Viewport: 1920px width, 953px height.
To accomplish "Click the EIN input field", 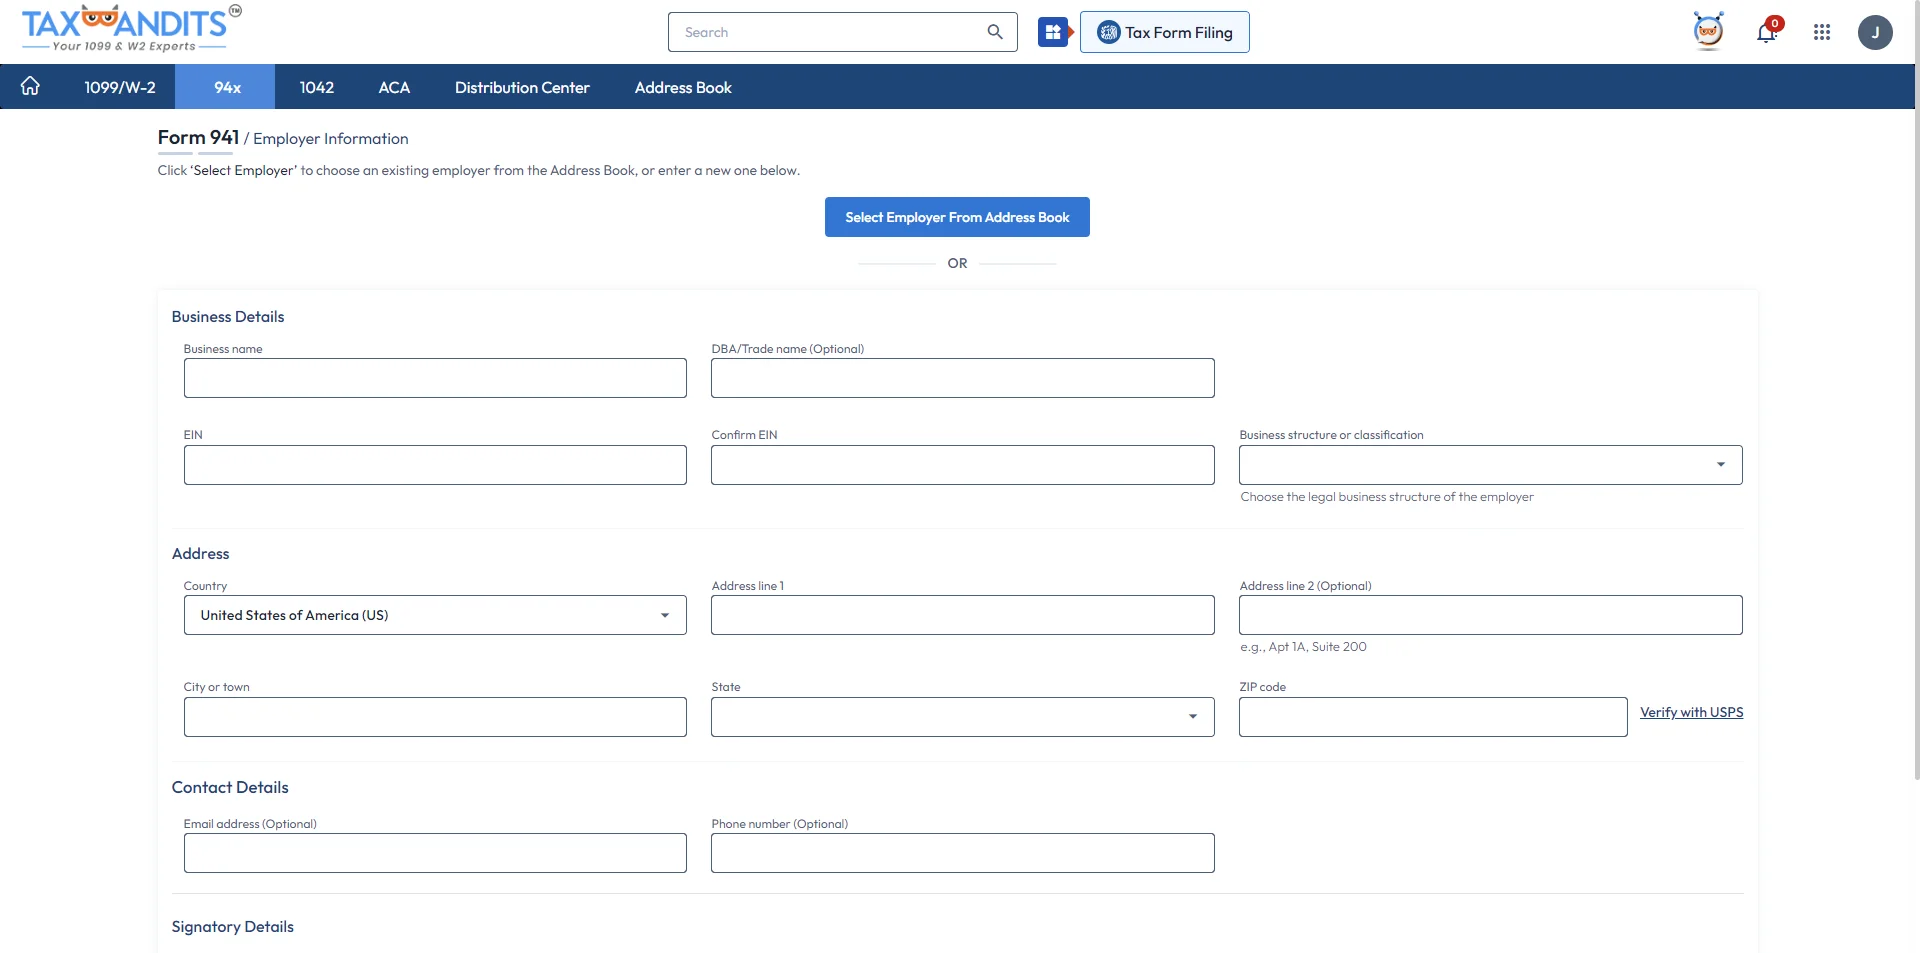I will click(x=434, y=464).
